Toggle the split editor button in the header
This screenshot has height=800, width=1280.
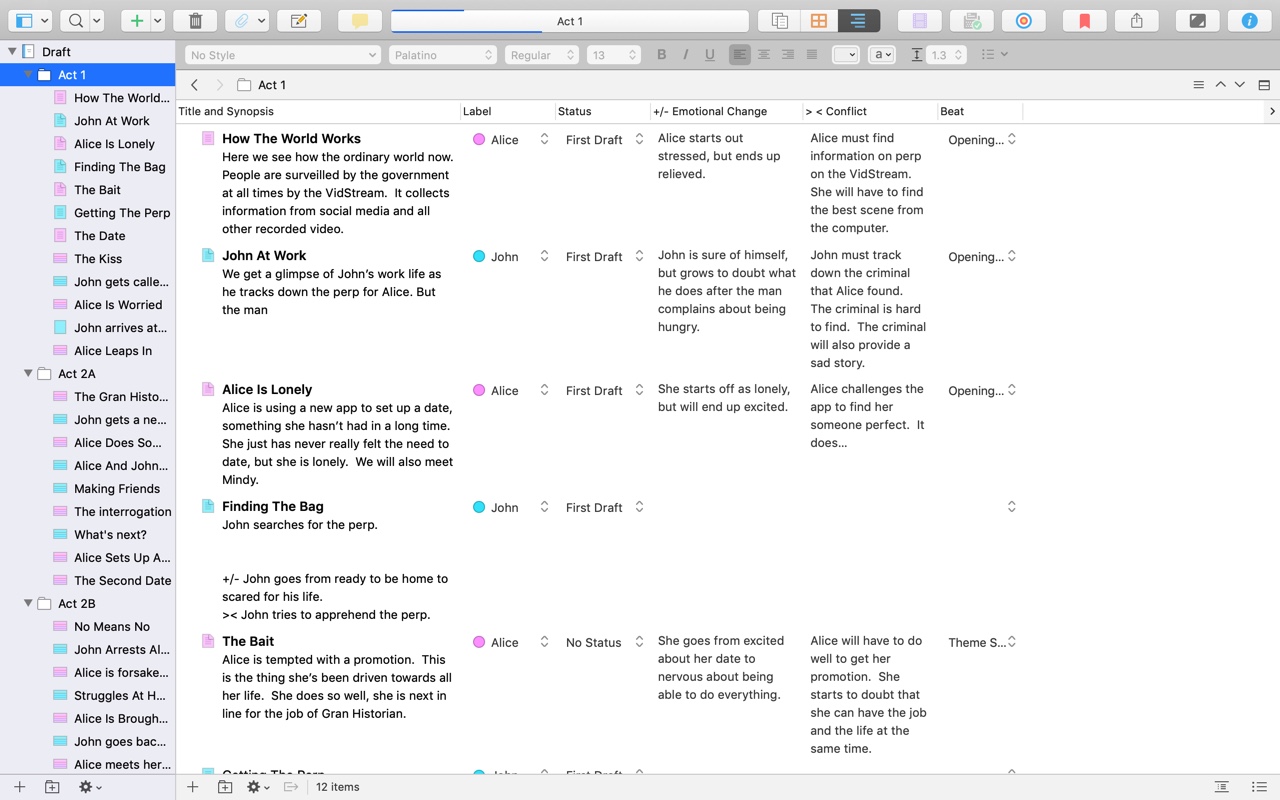click(1264, 85)
